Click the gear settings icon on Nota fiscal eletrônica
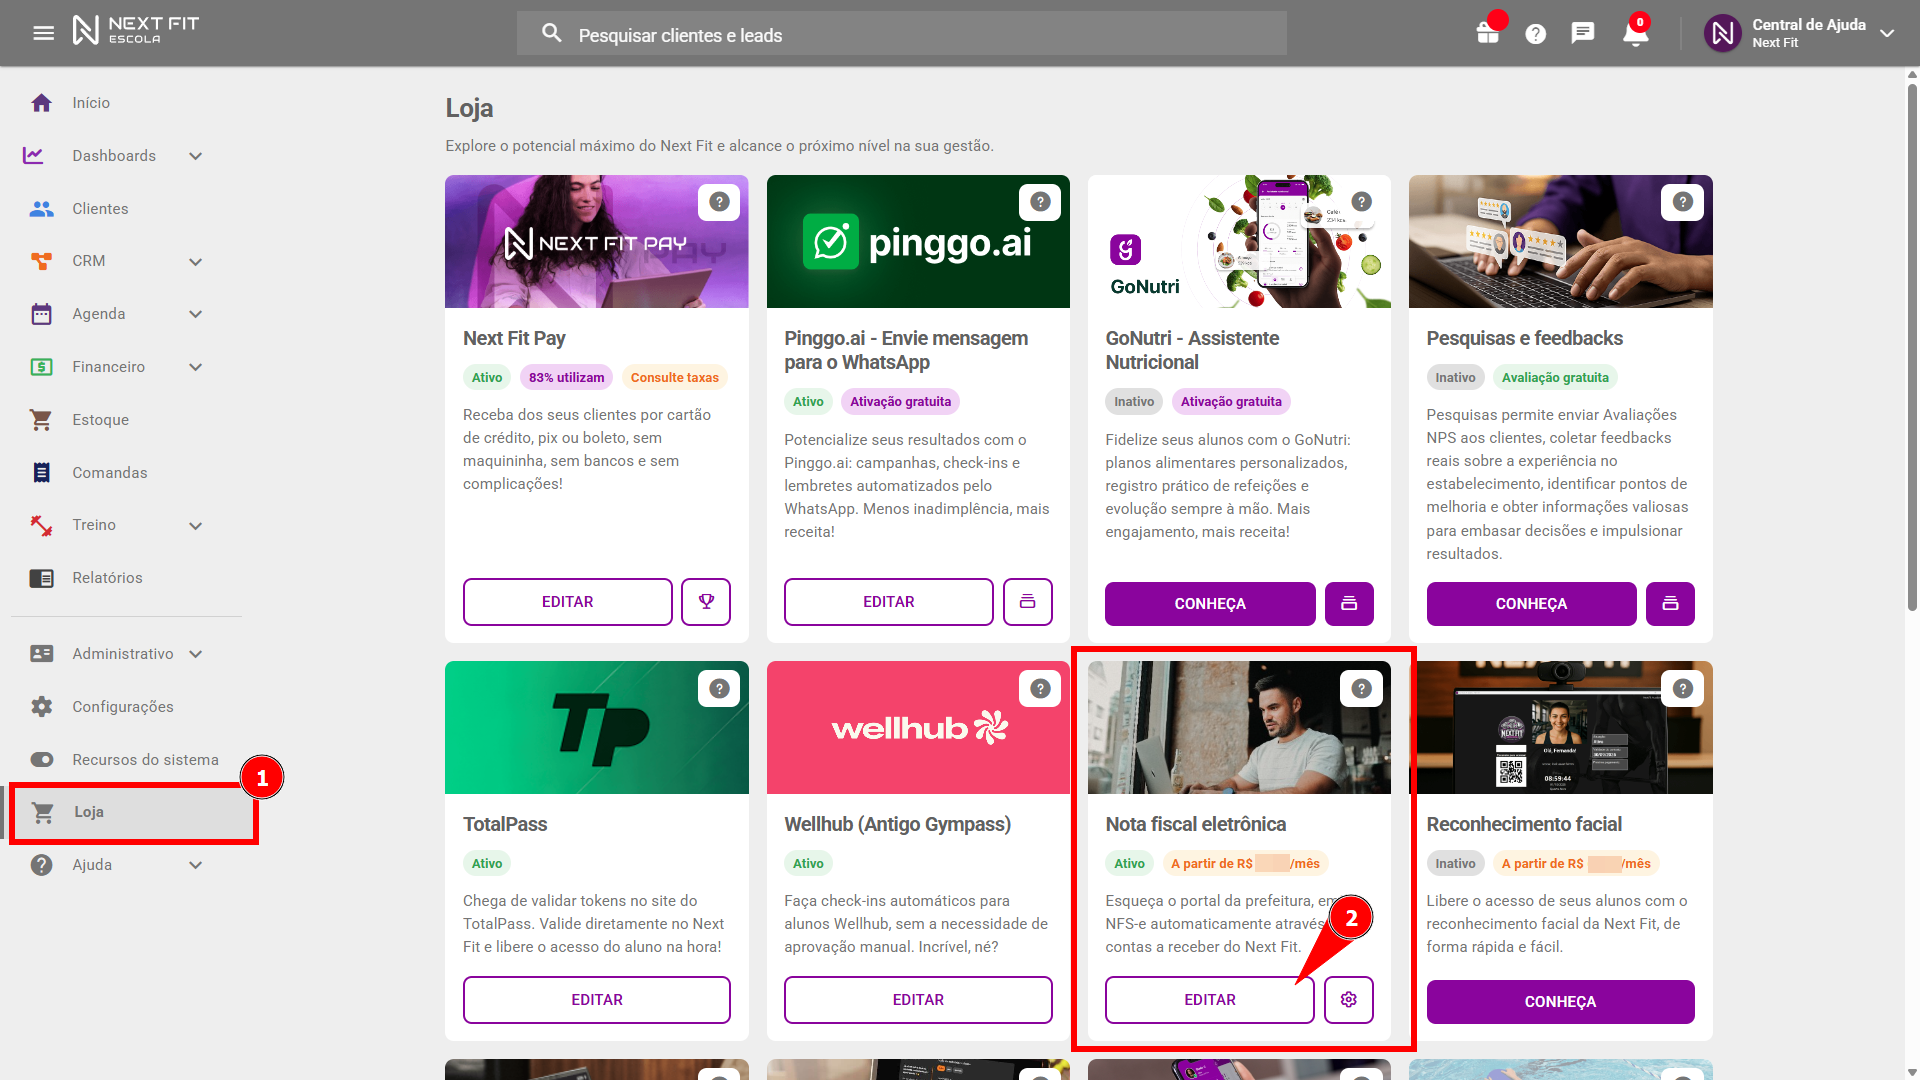Screen dimensions: 1920x1080 1348,1000
